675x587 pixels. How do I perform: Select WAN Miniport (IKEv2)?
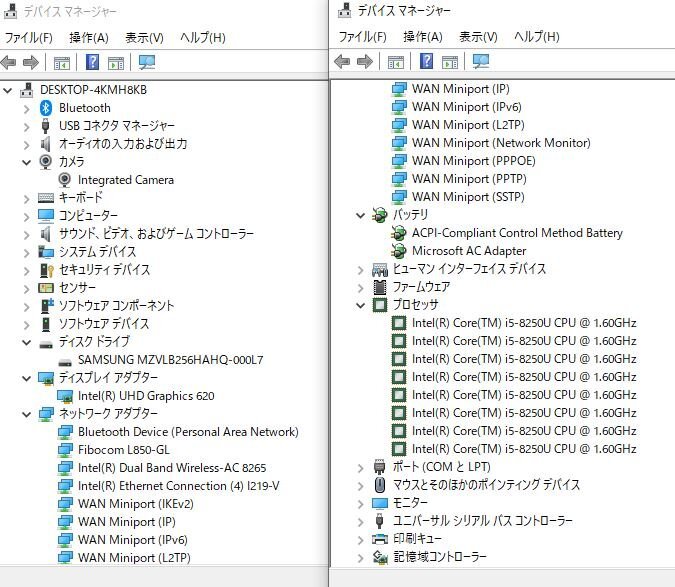136,504
